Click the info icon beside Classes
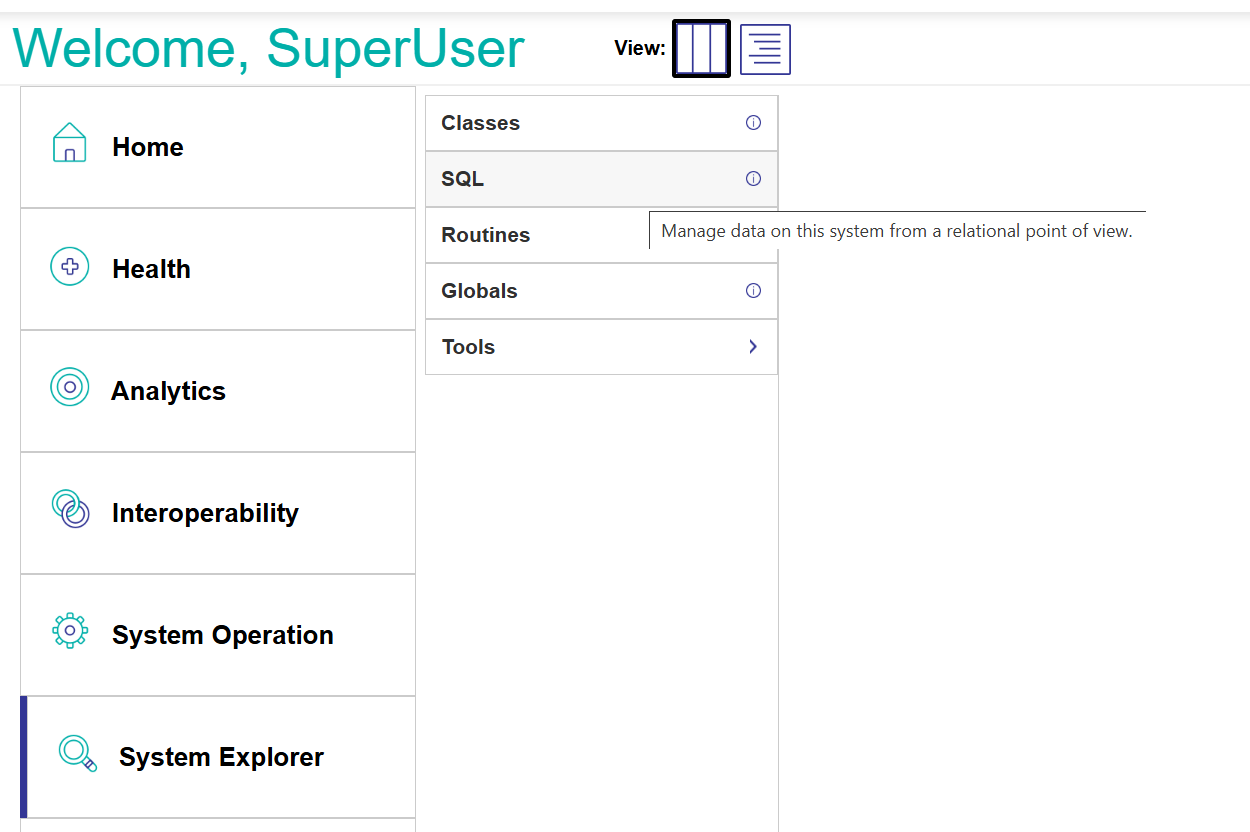Image resolution: width=1250 pixels, height=832 pixels. click(x=753, y=123)
